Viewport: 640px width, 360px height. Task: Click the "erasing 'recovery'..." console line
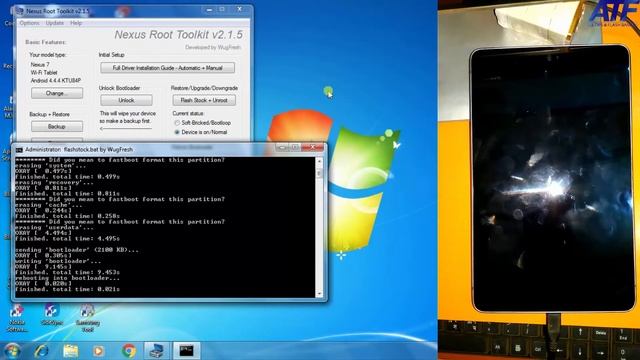(54, 182)
